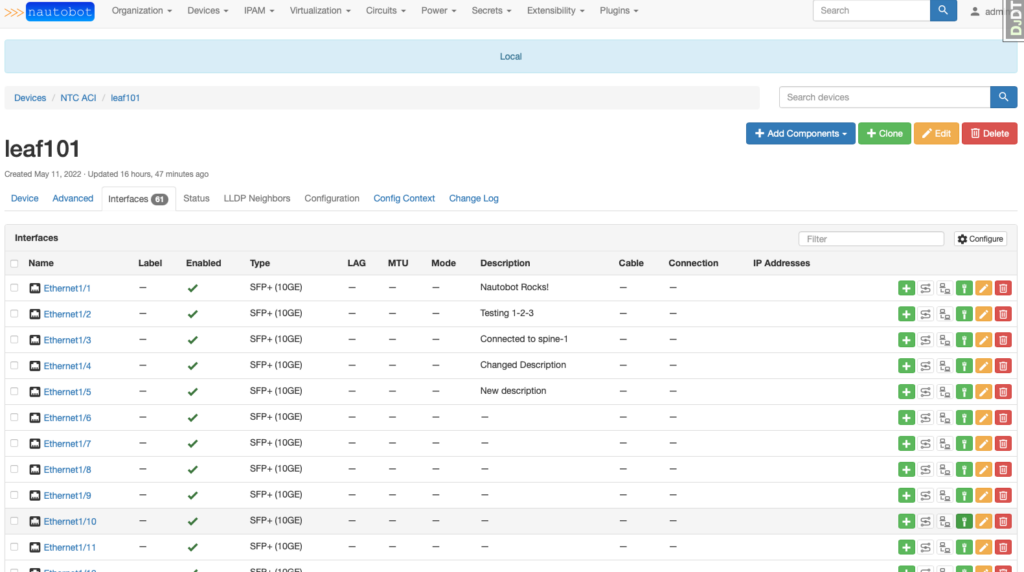This screenshot has width=1024, height=572.
Task: Click the admin user icon
Action: pos(974,11)
